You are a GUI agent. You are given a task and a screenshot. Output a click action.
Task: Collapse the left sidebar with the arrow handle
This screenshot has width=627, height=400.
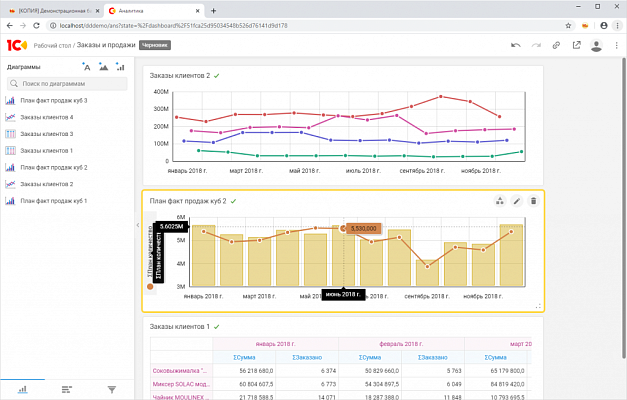pyautogui.click(x=137, y=226)
